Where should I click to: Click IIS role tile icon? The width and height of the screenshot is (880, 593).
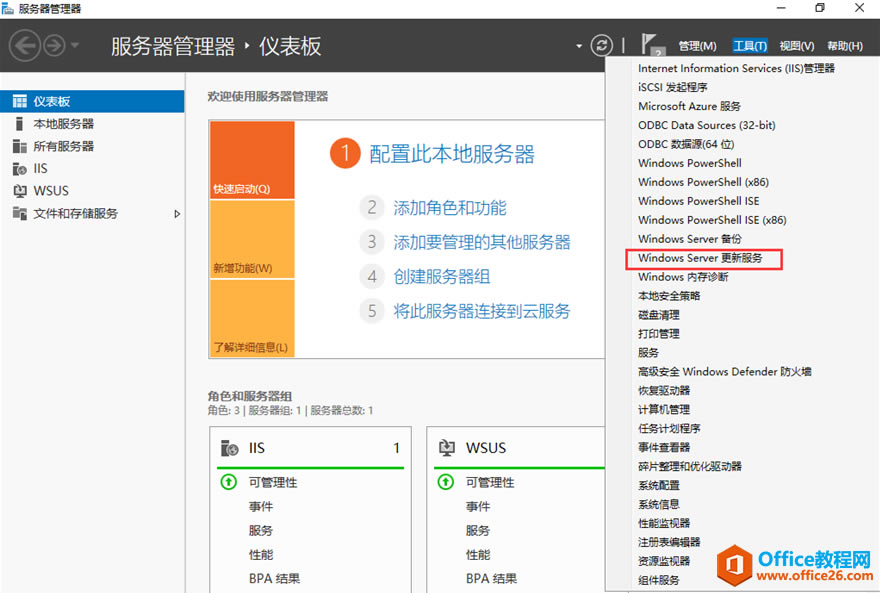pyautogui.click(x=230, y=448)
